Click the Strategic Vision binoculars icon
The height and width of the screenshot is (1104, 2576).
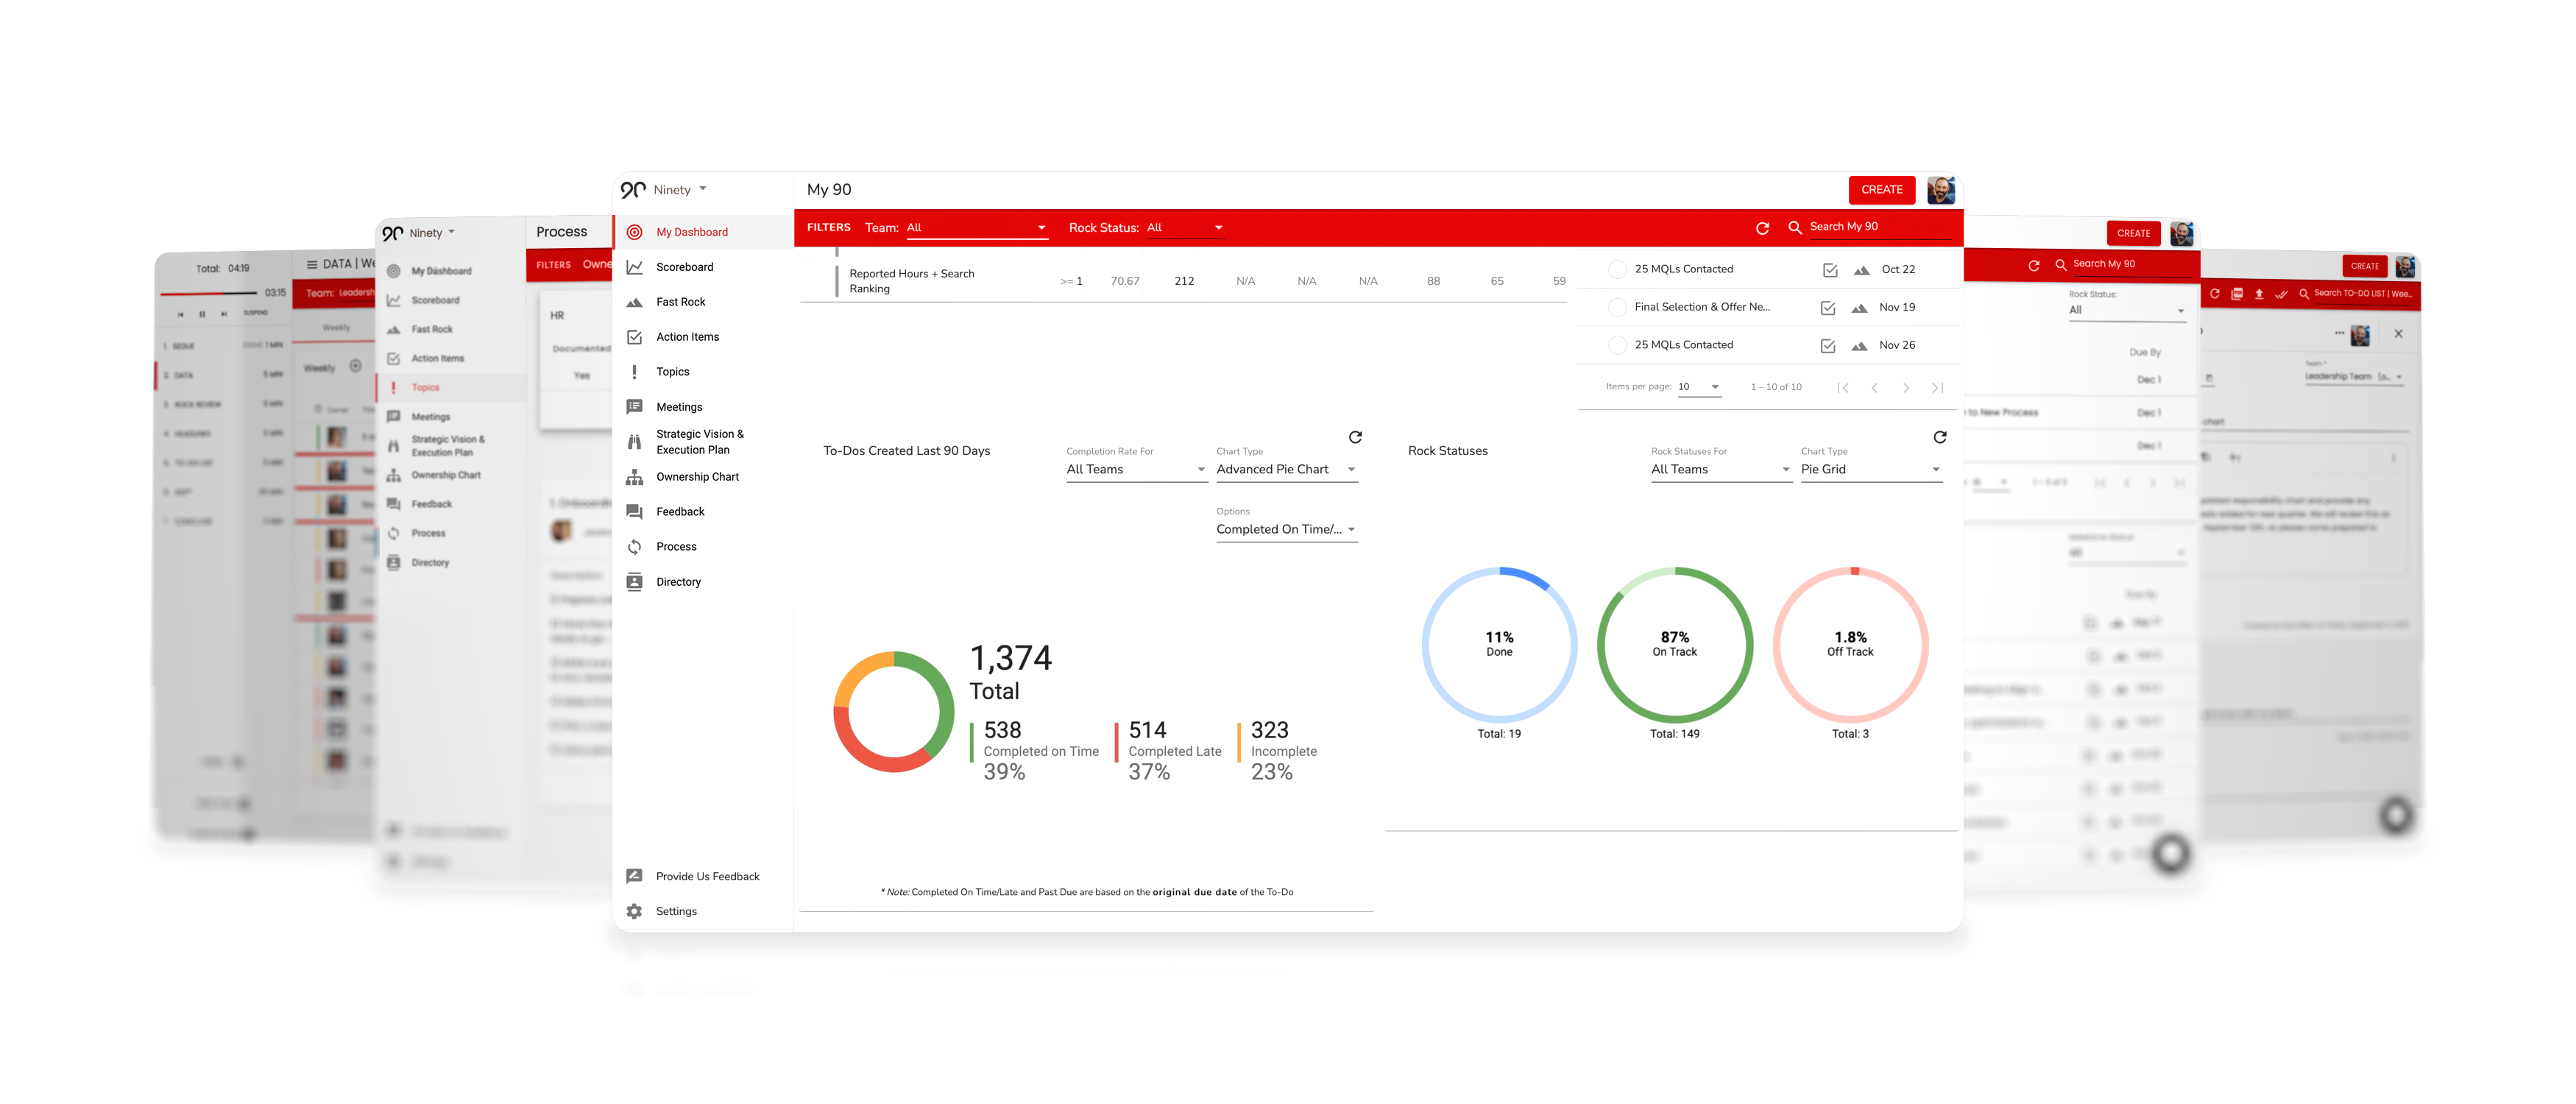click(x=634, y=442)
